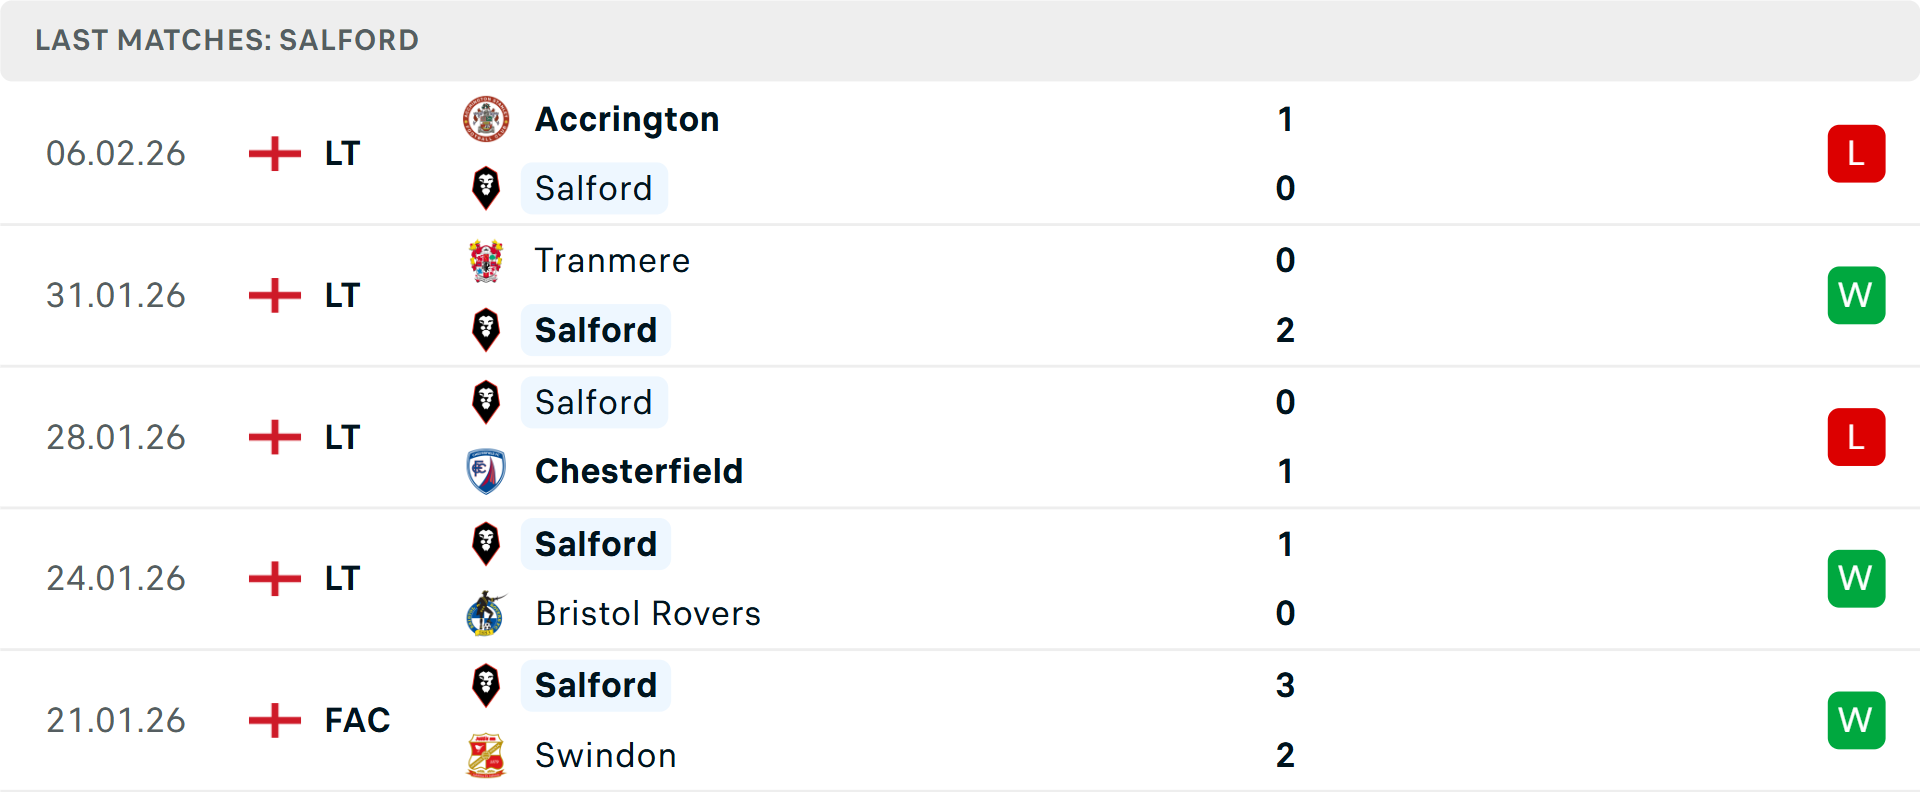The image size is (1920, 792).
Task: Toggle the green W badge for Tranmere match
Action: click(1856, 295)
